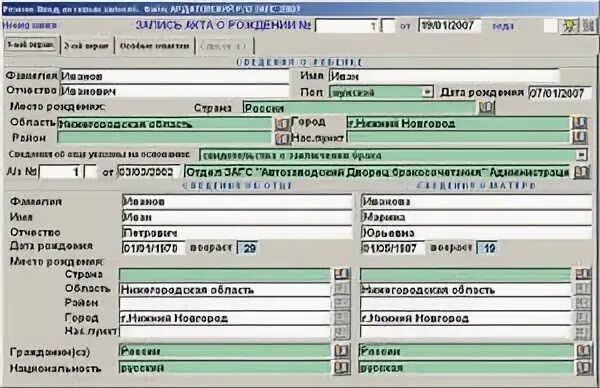600x388 pixels.
Task: Click mother's возраст field showing 19
Action: (487, 248)
